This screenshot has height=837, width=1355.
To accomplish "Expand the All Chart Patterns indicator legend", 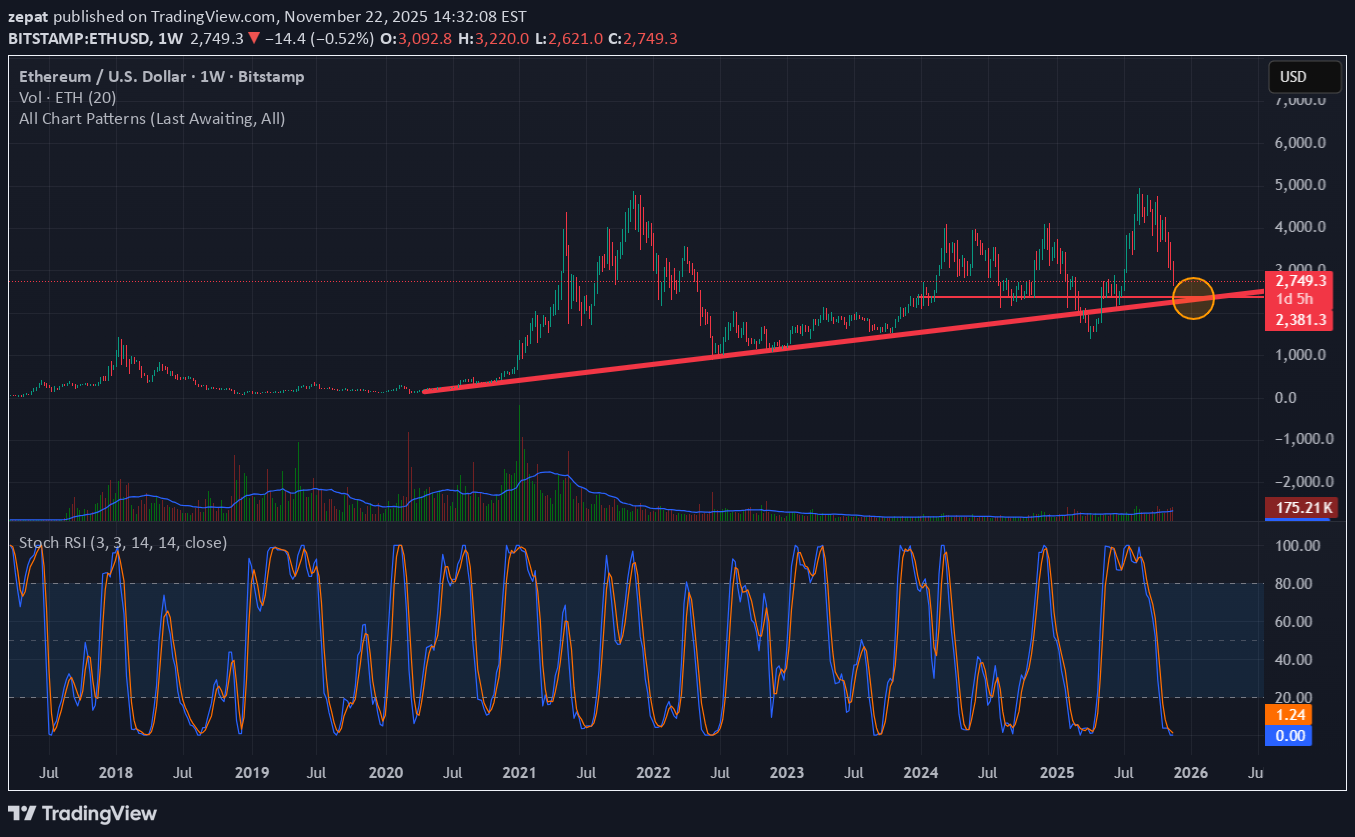I will click(x=152, y=118).
